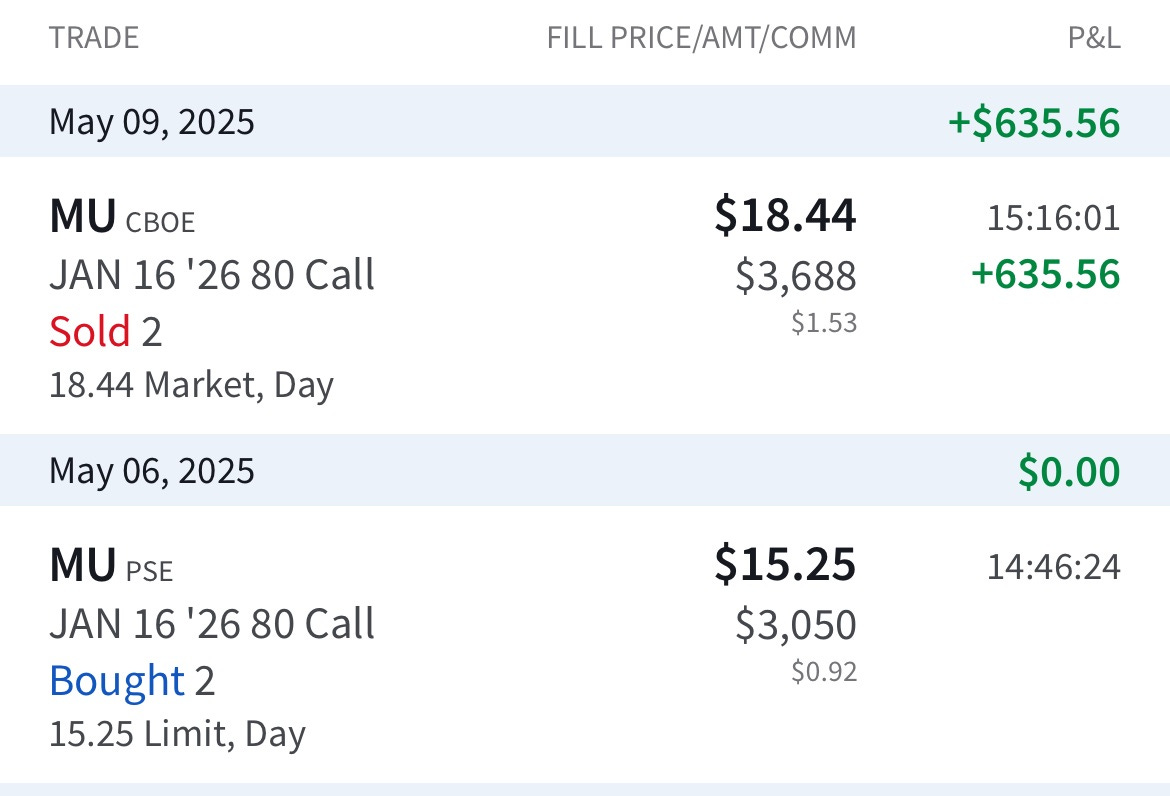Open the MU PSE bought trade

click(x=585, y=645)
